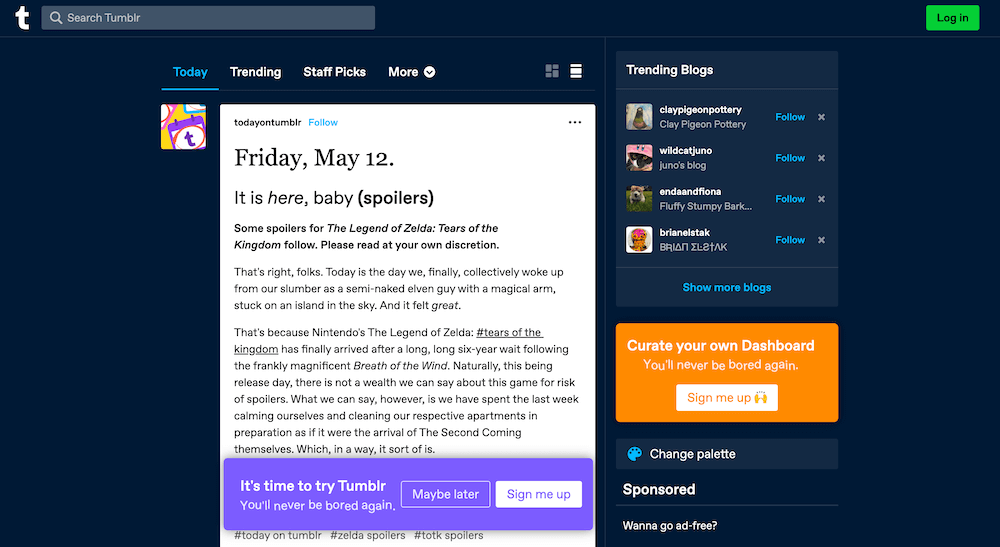Open claypigeonpottery blog name
Screen dimensions: 1000x547
700,110
